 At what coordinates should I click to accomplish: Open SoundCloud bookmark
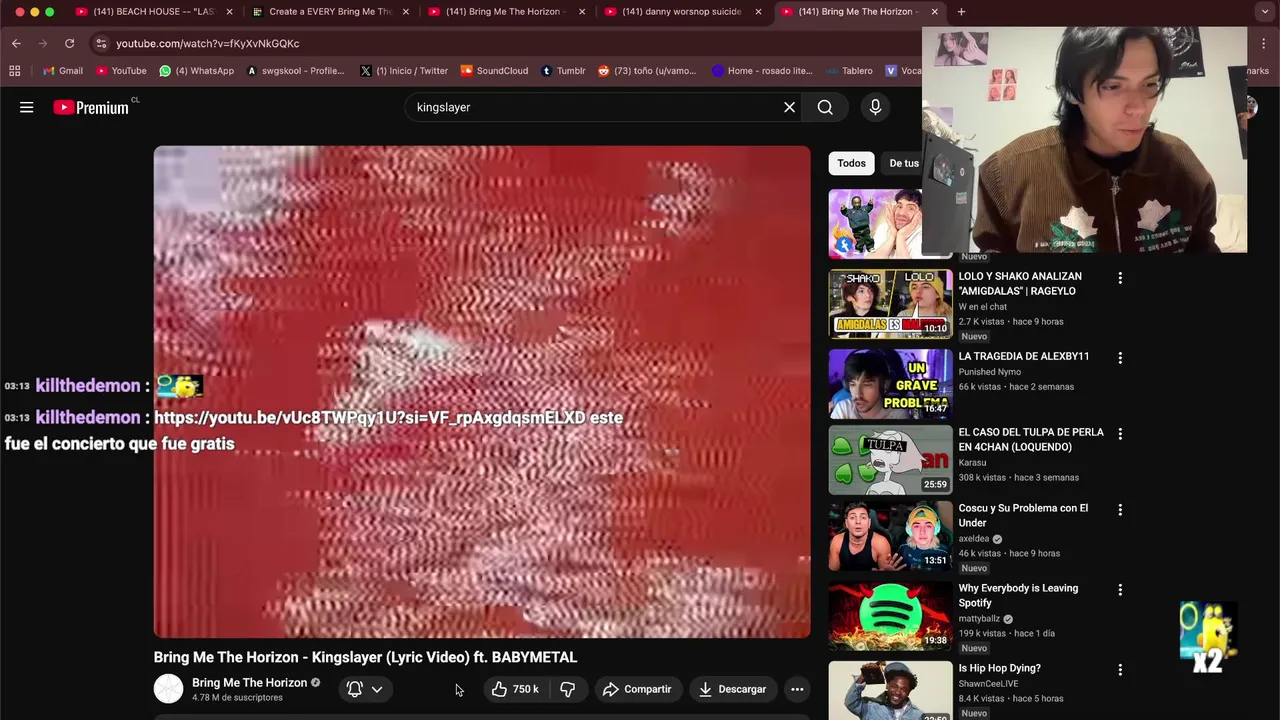point(494,71)
